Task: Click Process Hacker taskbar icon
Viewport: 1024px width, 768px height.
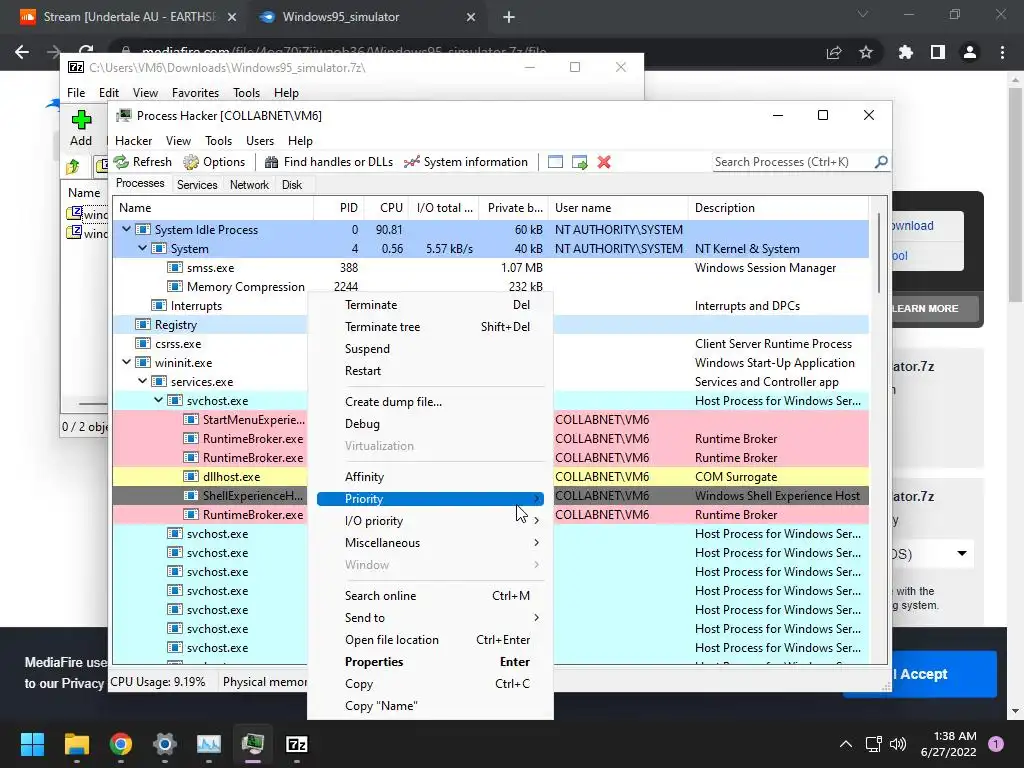Action: [x=253, y=744]
